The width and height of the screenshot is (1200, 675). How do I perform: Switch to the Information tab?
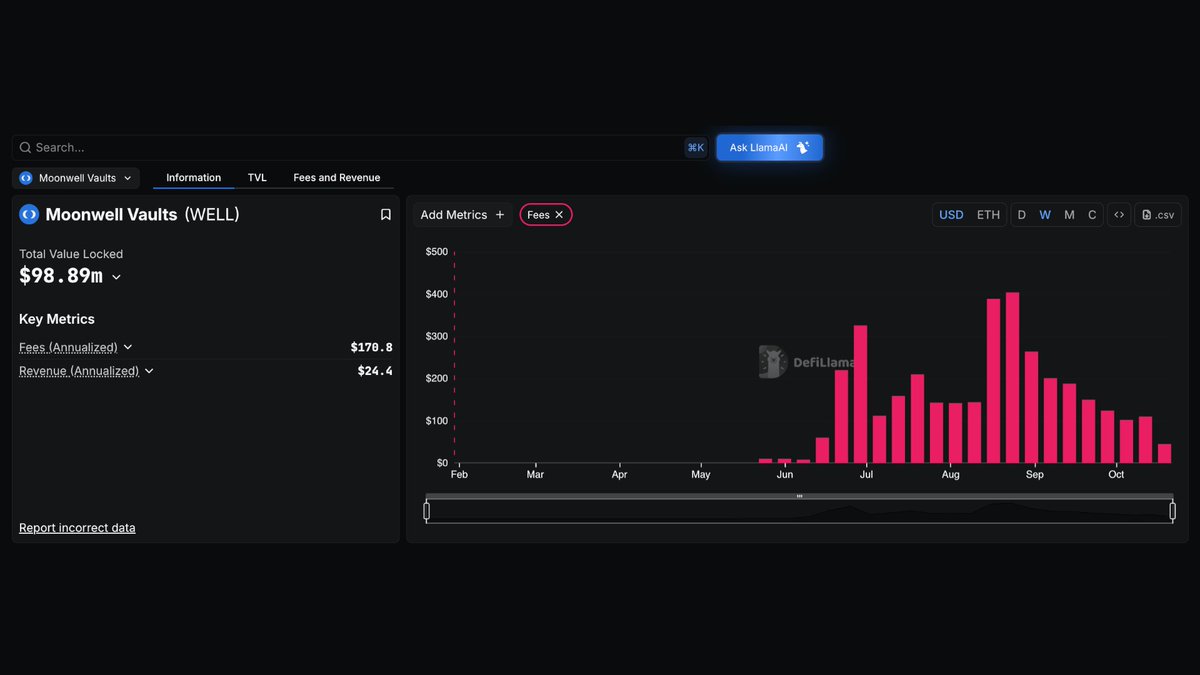[193, 178]
